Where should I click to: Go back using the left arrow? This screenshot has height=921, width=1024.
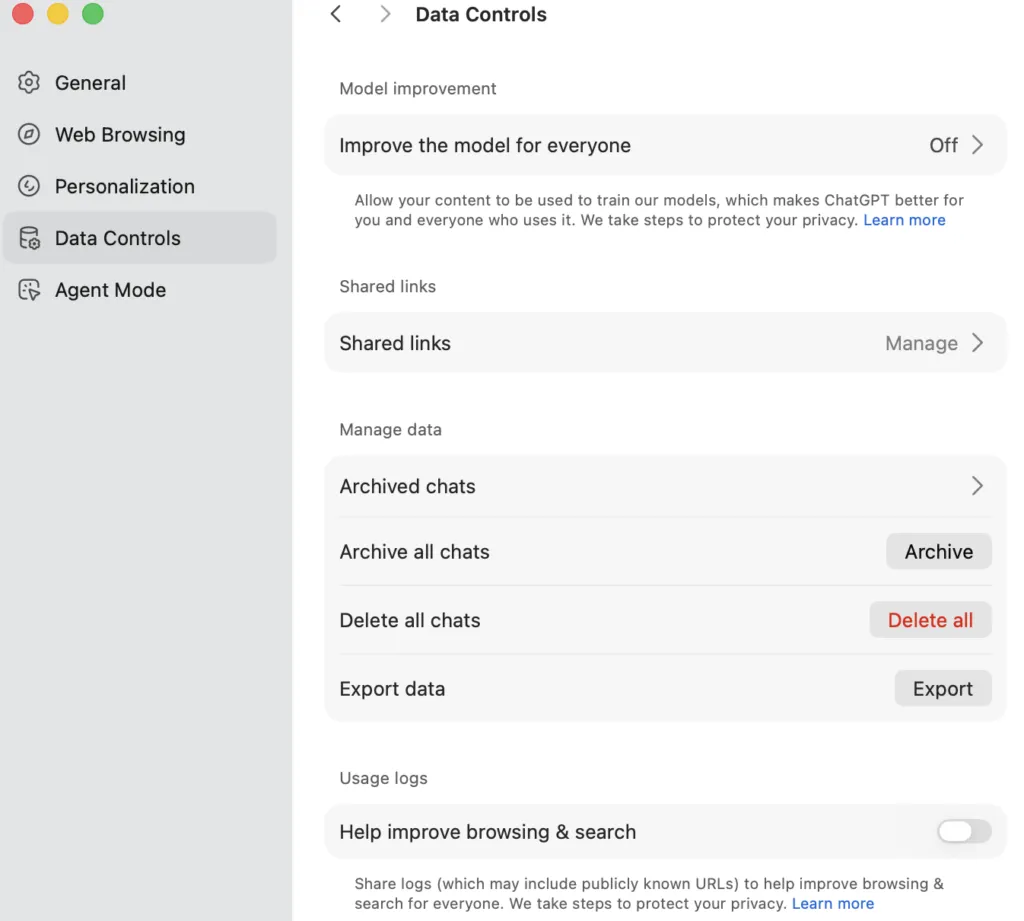(x=336, y=14)
